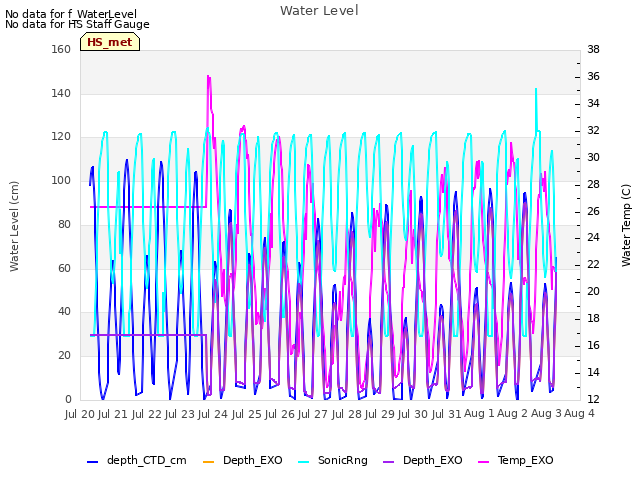The height and width of the screenshot is (480, 640).
Task: Click the 160 tick on left axis
Action: pos(61,49)
